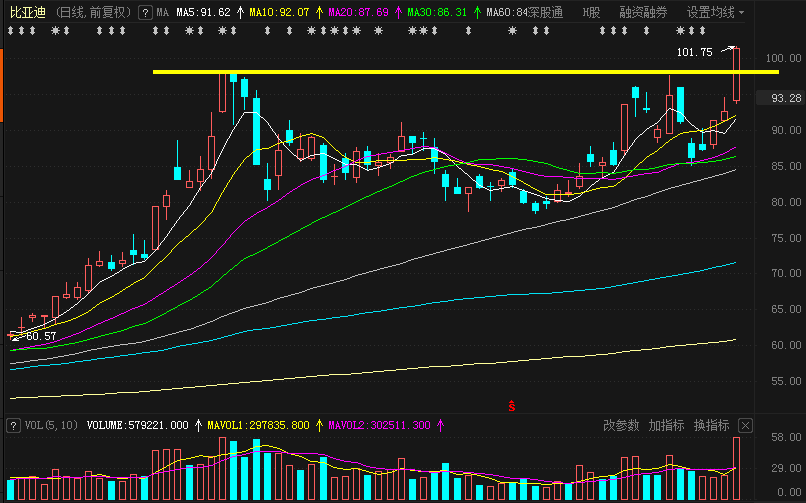Click 加指标 to add an indicator

click(666, 425)
